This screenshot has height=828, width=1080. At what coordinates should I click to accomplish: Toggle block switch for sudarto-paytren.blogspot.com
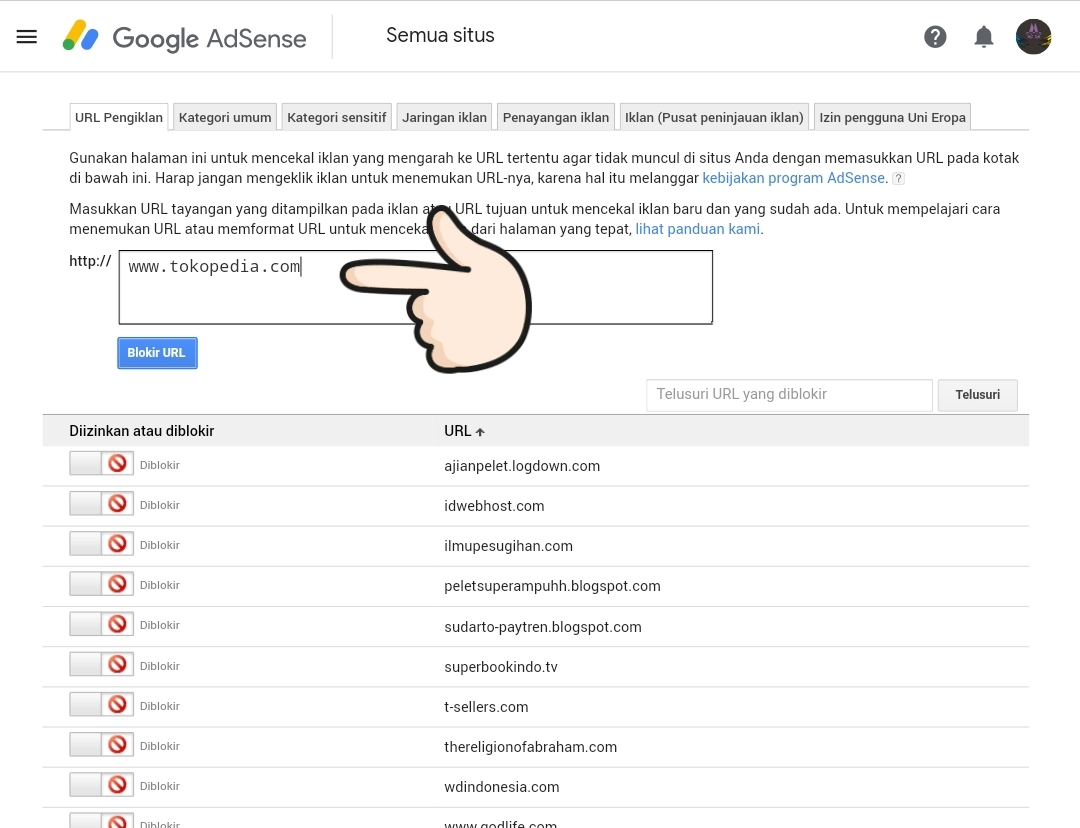[101, 624]
